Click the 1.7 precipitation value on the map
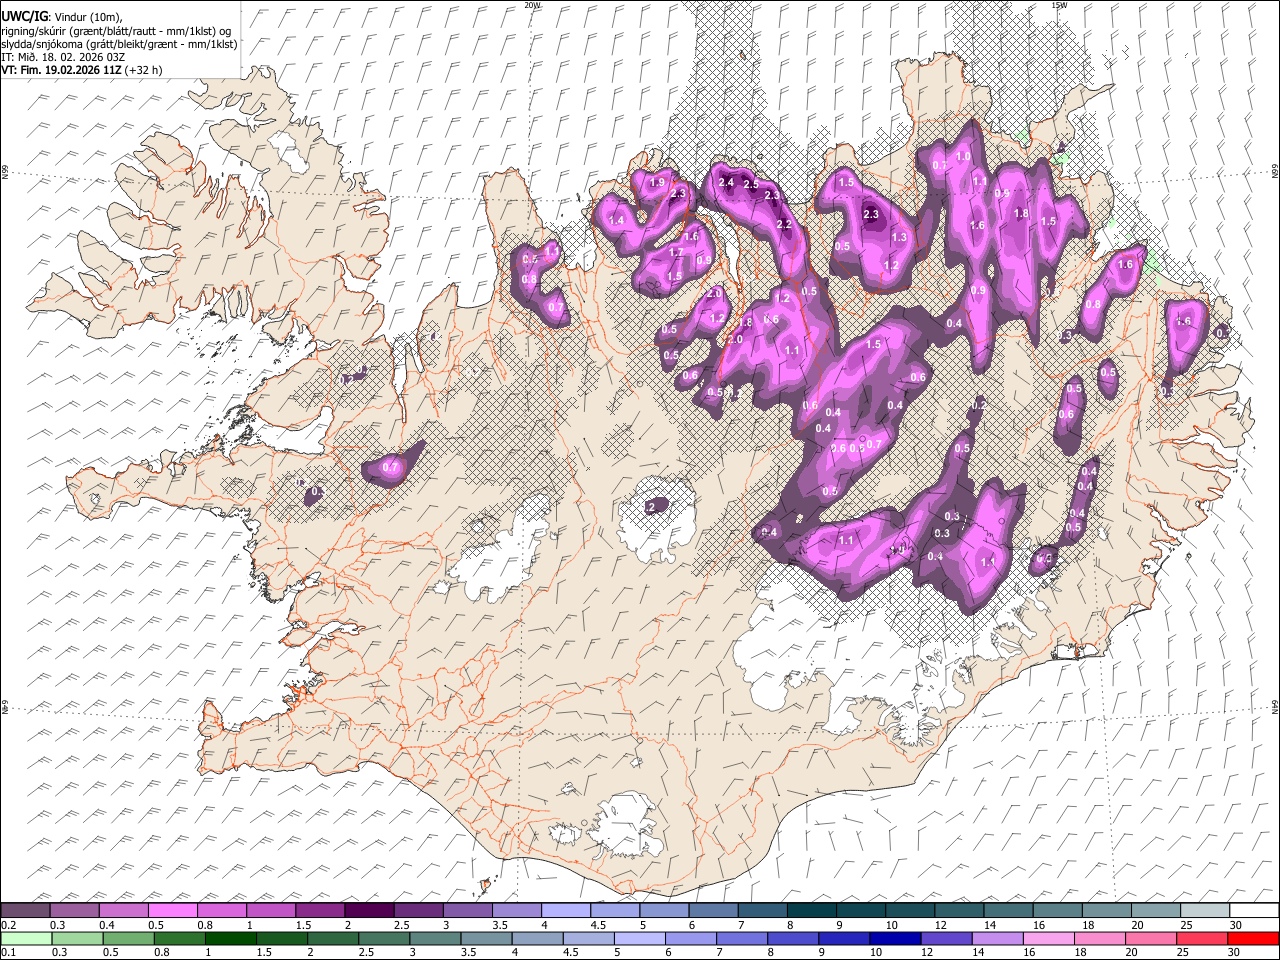This screenshot has width=1280, height=960. (x=676, y=252)
